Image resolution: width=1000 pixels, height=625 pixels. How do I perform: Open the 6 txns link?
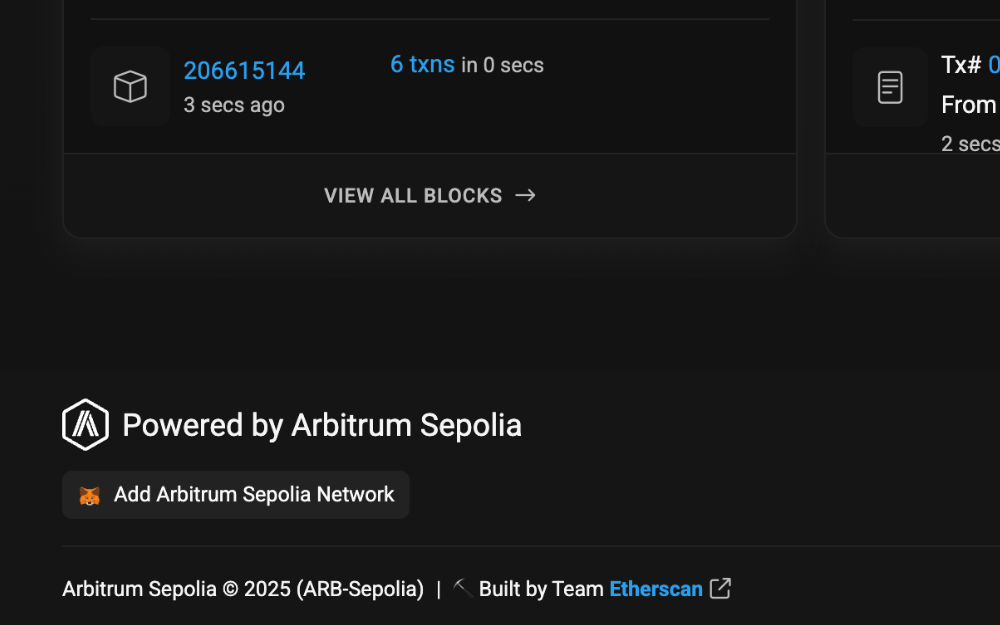pyautogui.click(x=422, y=65)
